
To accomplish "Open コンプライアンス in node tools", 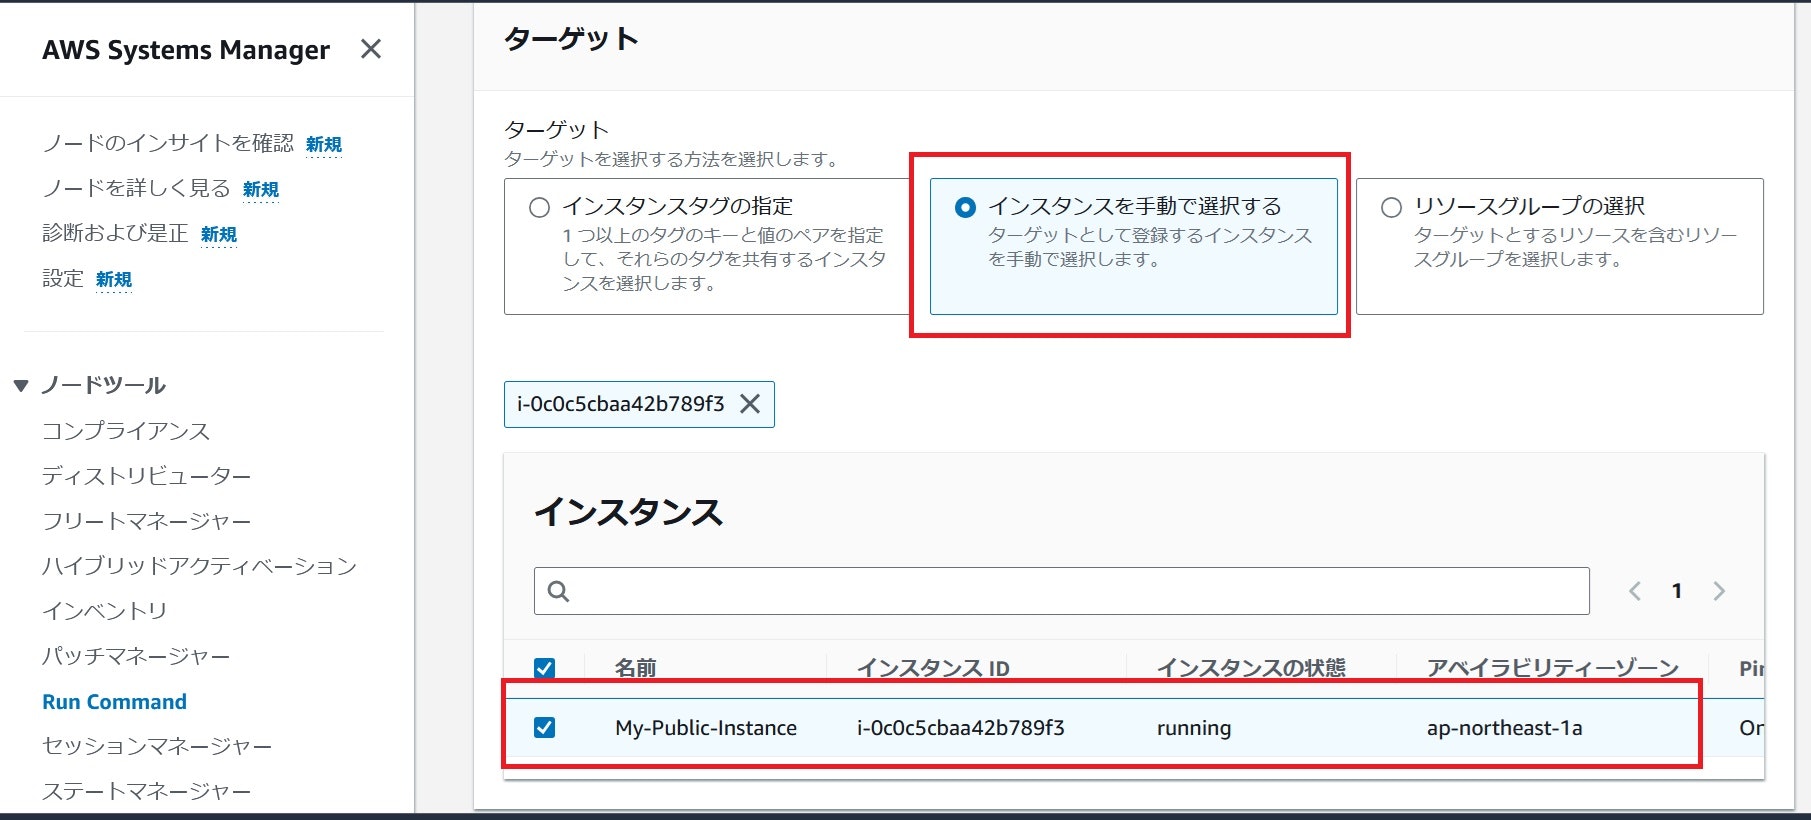I will (126, 431).
